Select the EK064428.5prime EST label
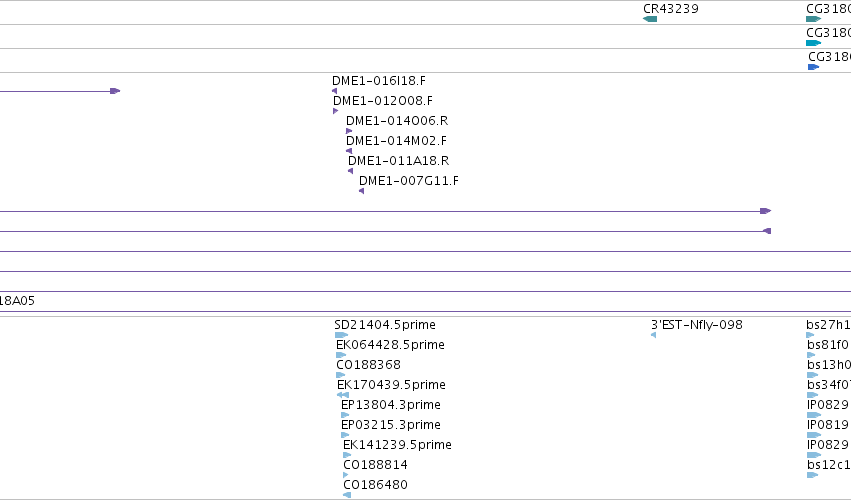This screenshot has height=500, width=851. 390,345
